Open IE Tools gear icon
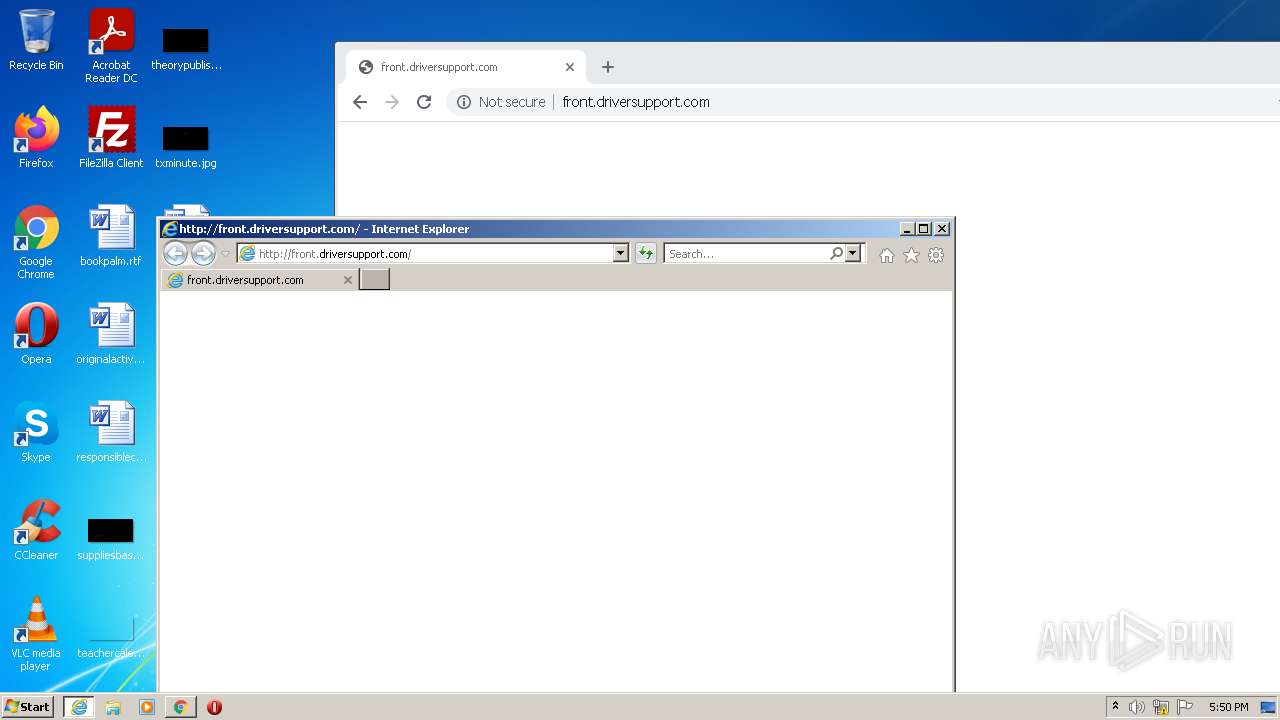The width and height of the screenshot is (1280, 720). (x=936, y=255)
